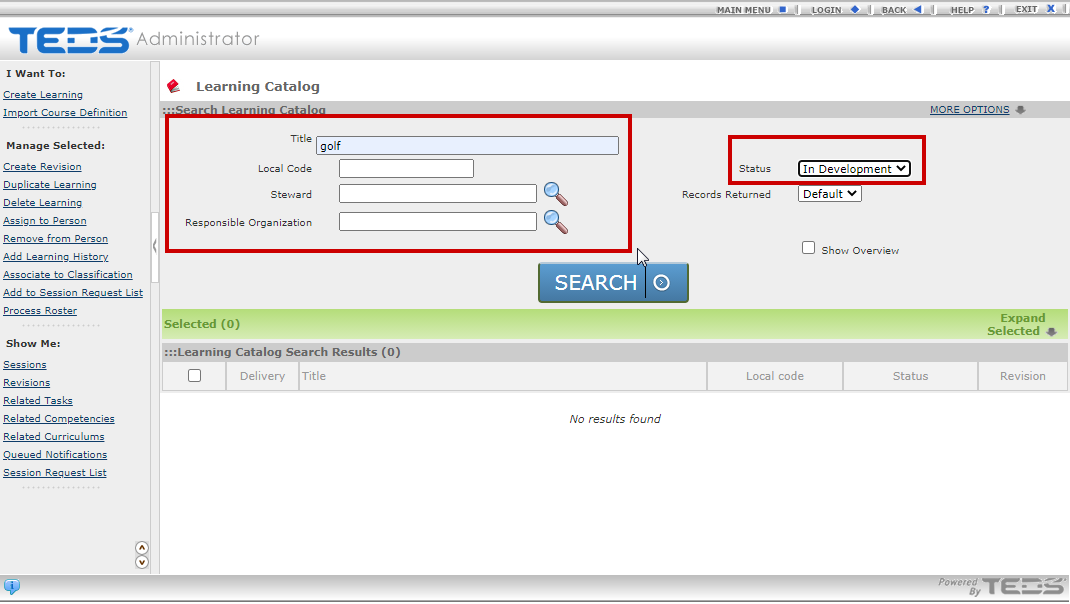Click the No results found message
1070x604 pixels.
pos(615,419)
